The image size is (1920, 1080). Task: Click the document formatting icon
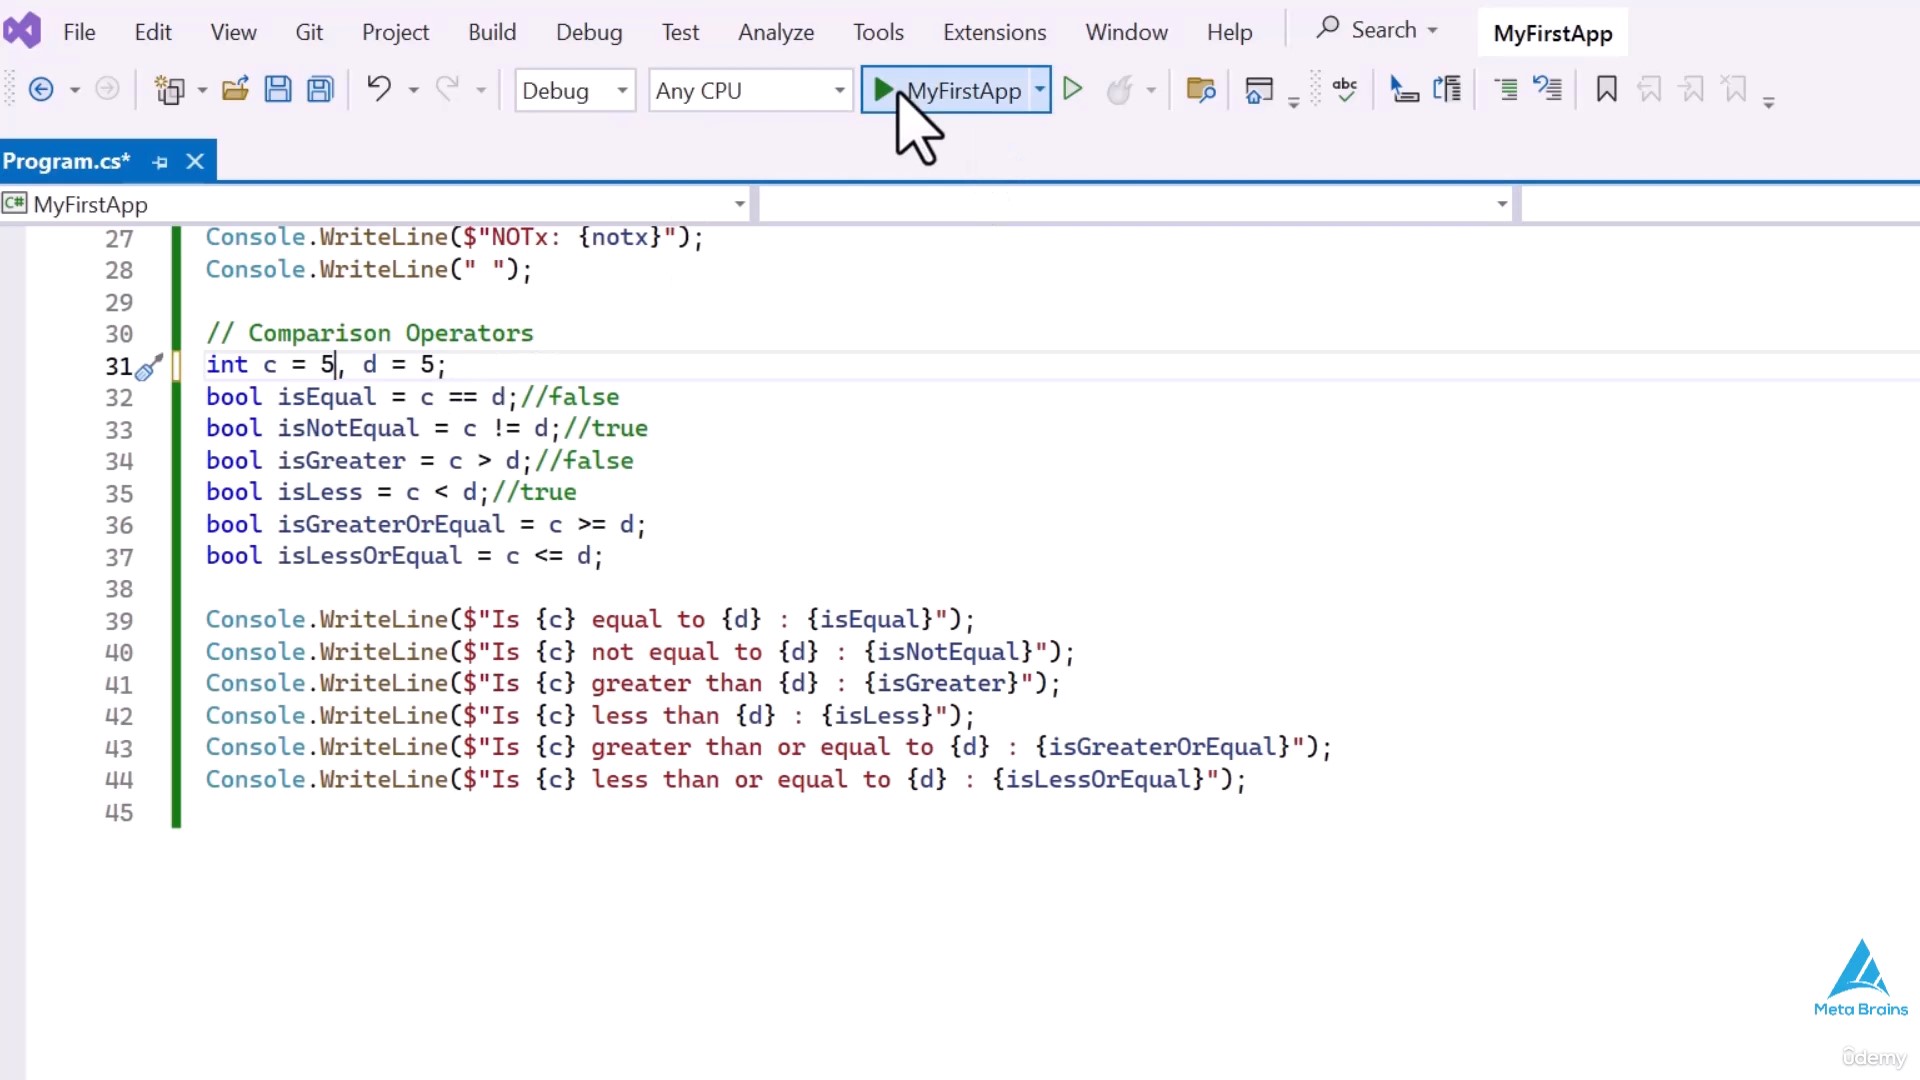(x=1447, y=90)
